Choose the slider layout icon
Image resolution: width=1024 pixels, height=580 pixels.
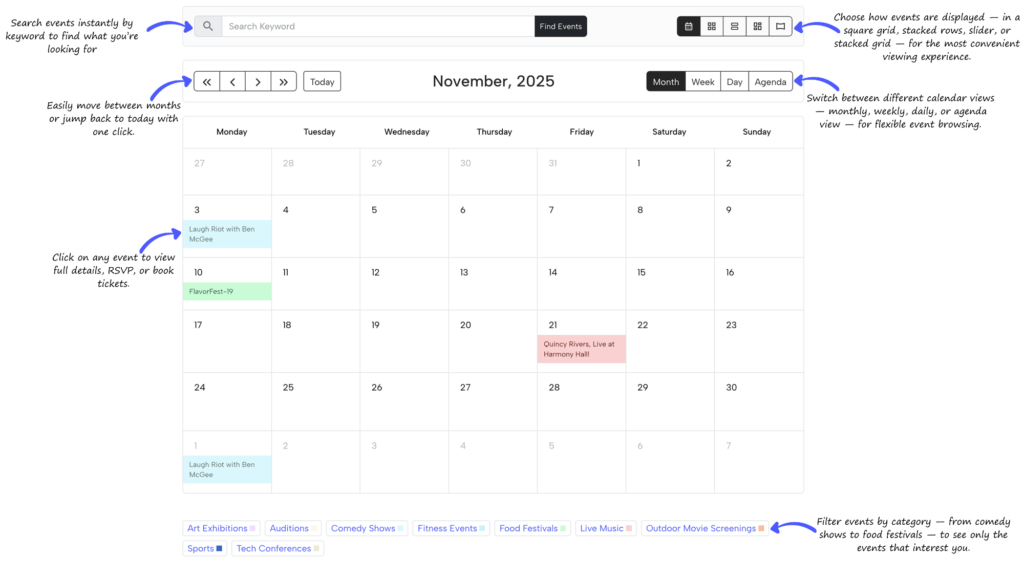[x=781, y=27]
